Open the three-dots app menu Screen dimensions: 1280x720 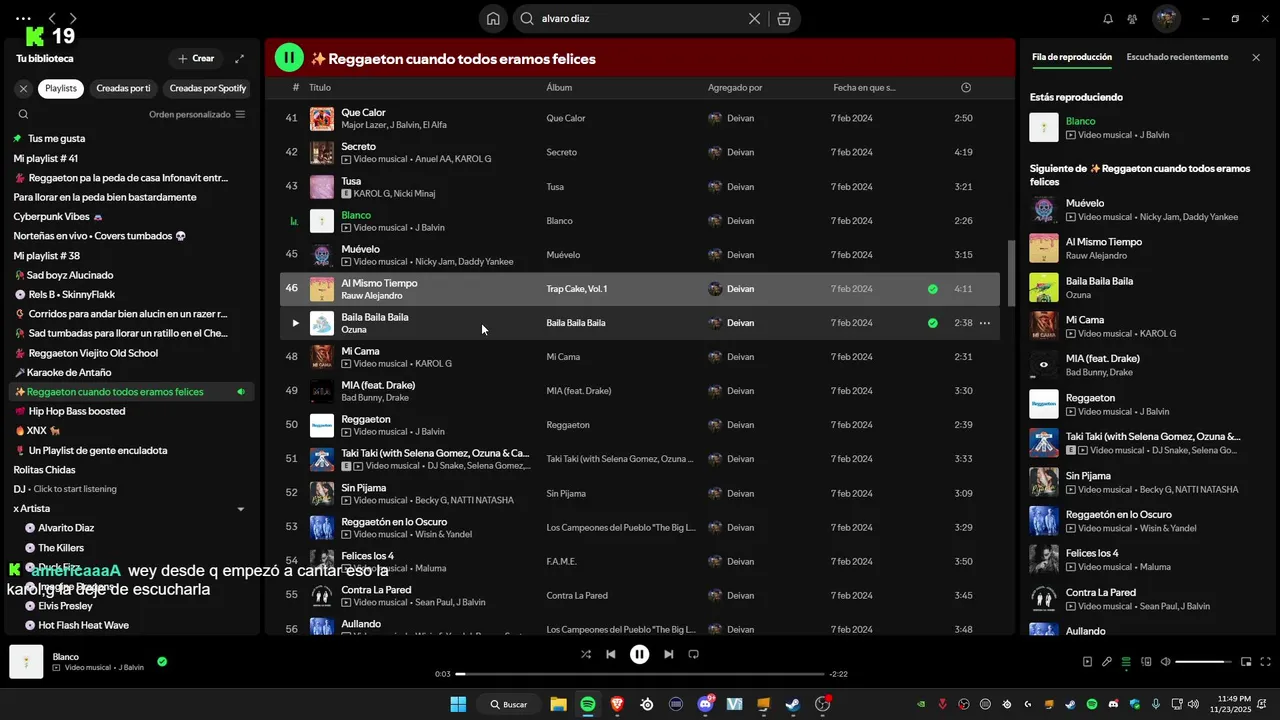24,18
